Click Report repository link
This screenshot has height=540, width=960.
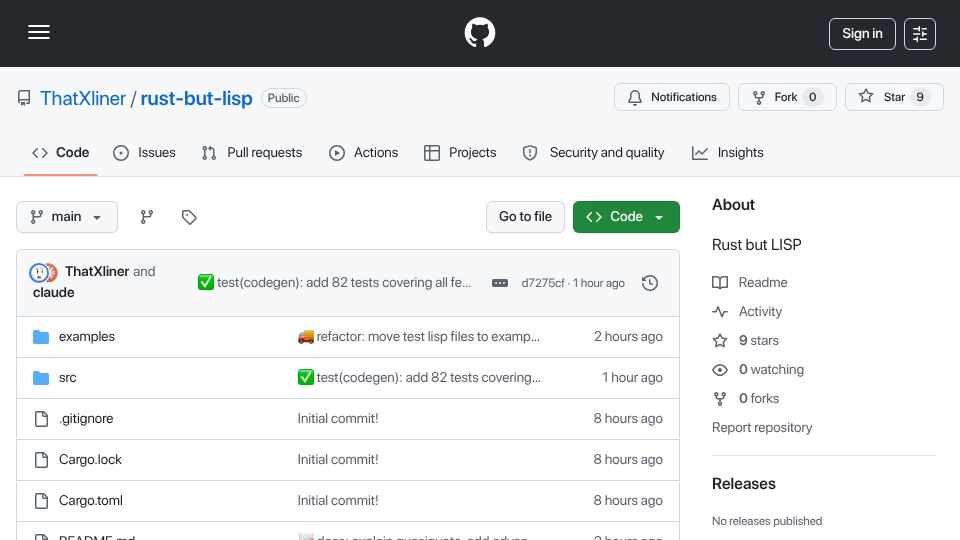pyautogui.click(x=762, y=427)
